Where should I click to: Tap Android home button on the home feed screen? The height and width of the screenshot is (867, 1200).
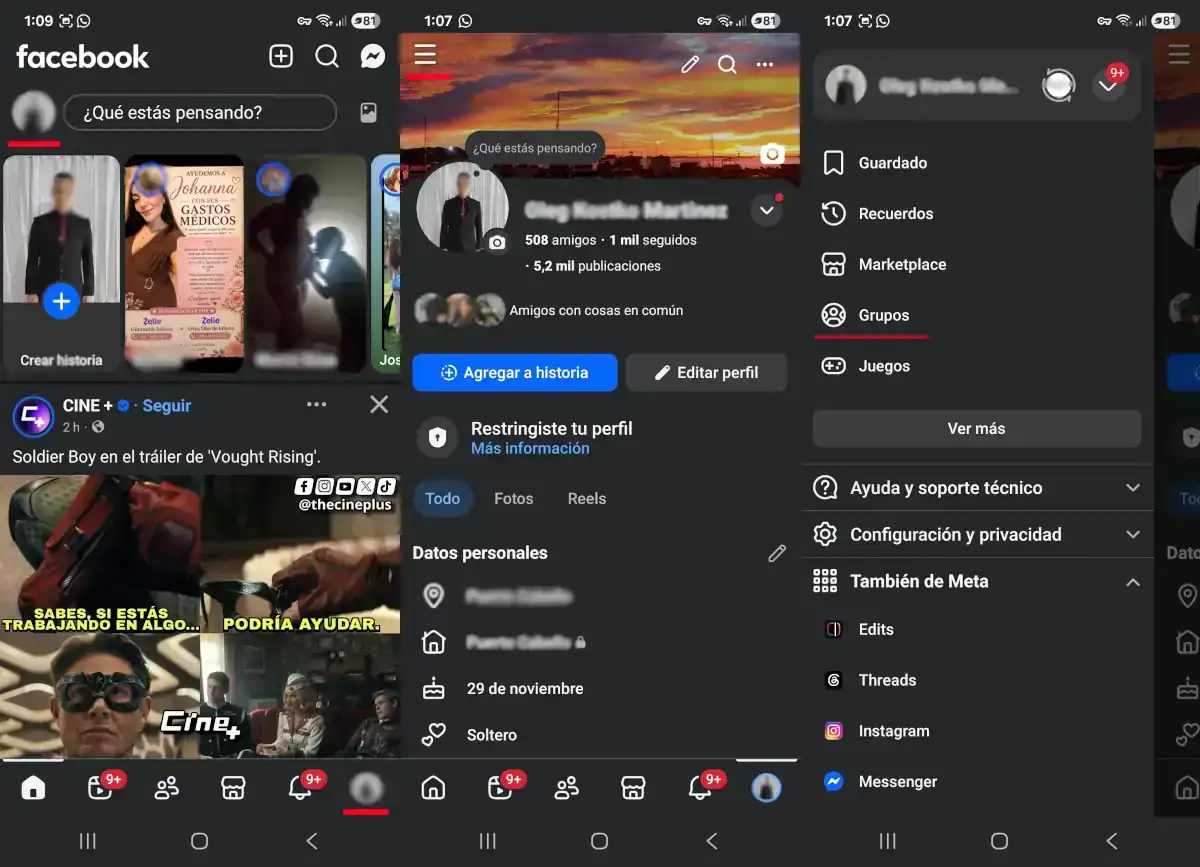point(199,841)
